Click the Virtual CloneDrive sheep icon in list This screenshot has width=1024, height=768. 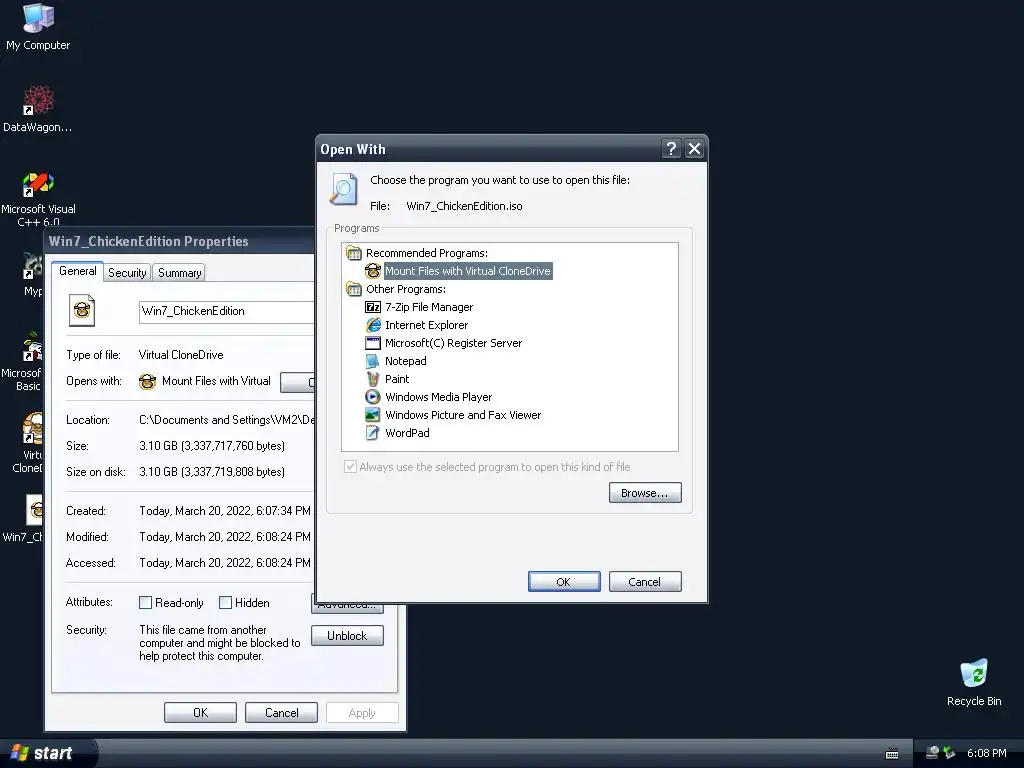tap(373, 270)
